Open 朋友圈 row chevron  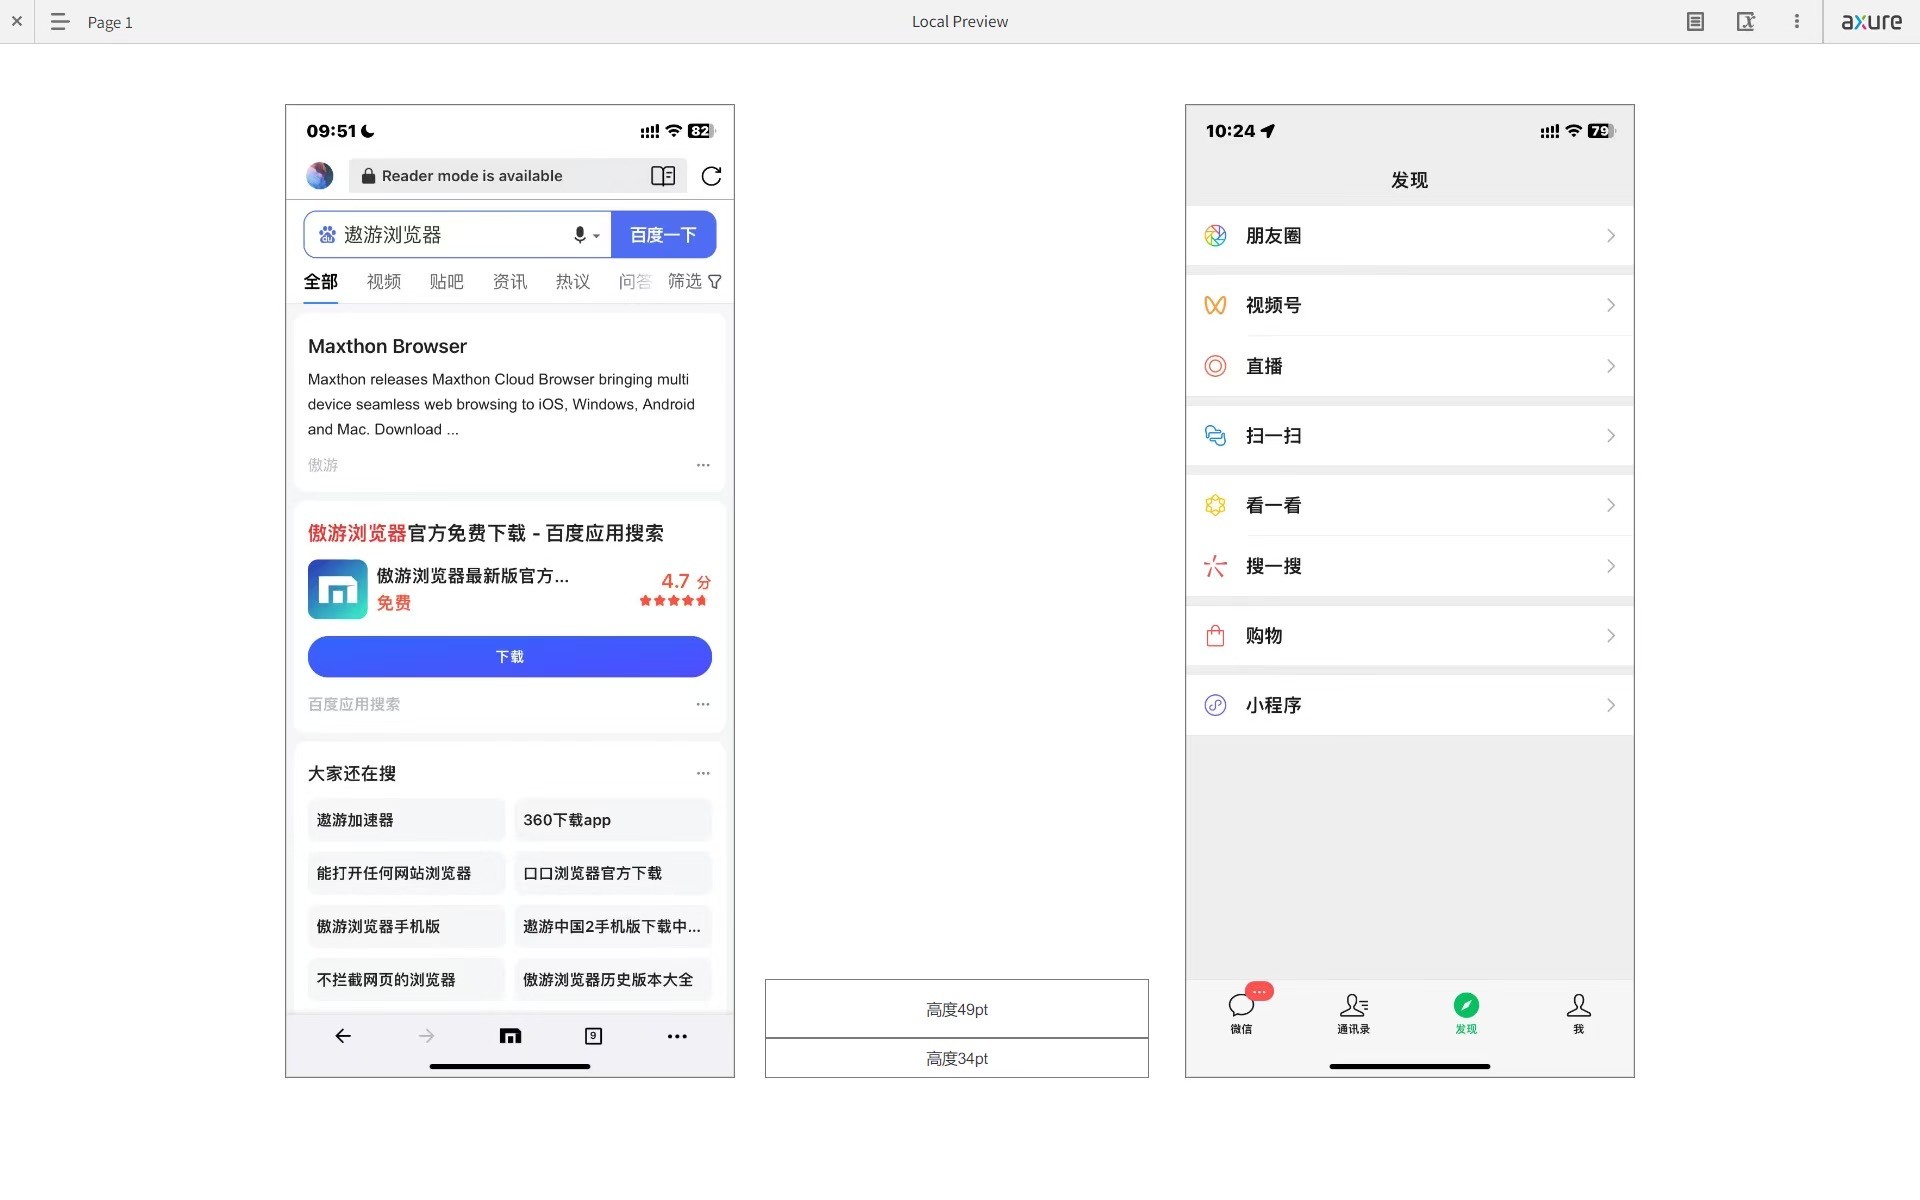click(1610, 236)
